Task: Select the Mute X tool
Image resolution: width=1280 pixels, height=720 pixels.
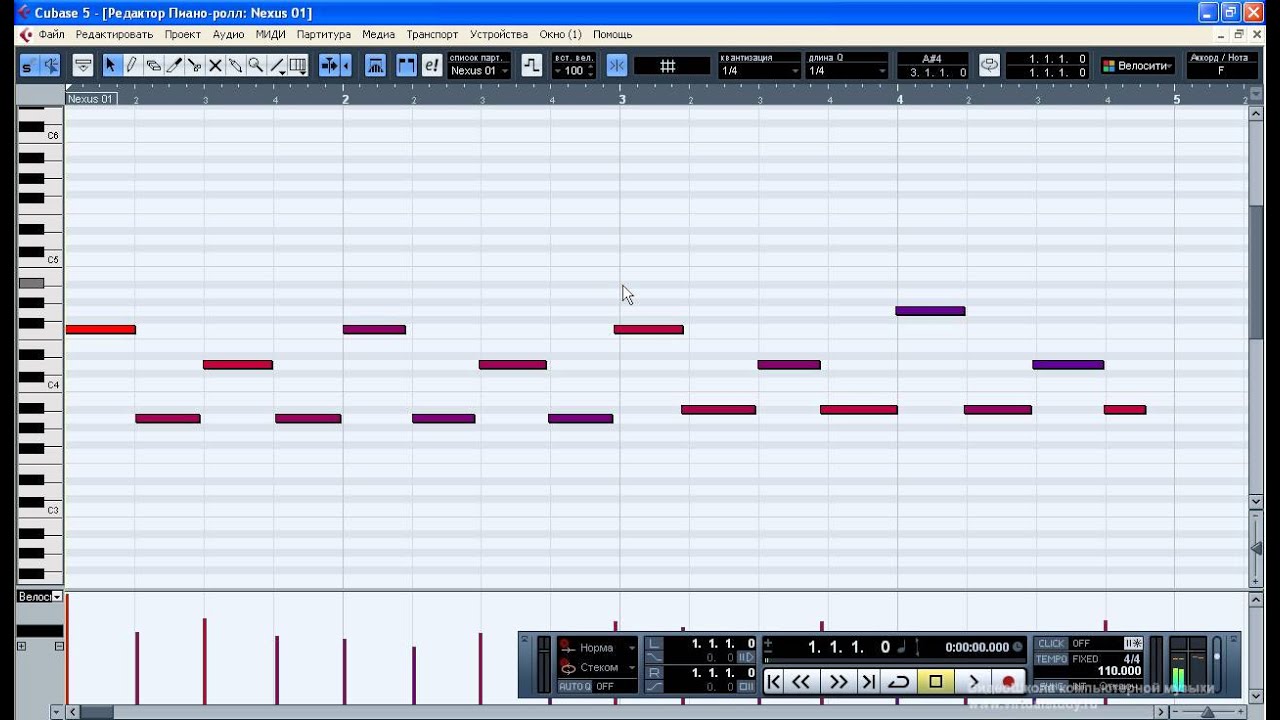Action: (x=215, y=66)
